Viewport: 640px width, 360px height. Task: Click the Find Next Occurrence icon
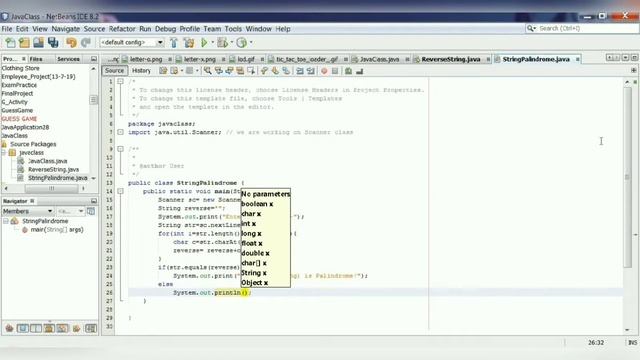[229, 71]
